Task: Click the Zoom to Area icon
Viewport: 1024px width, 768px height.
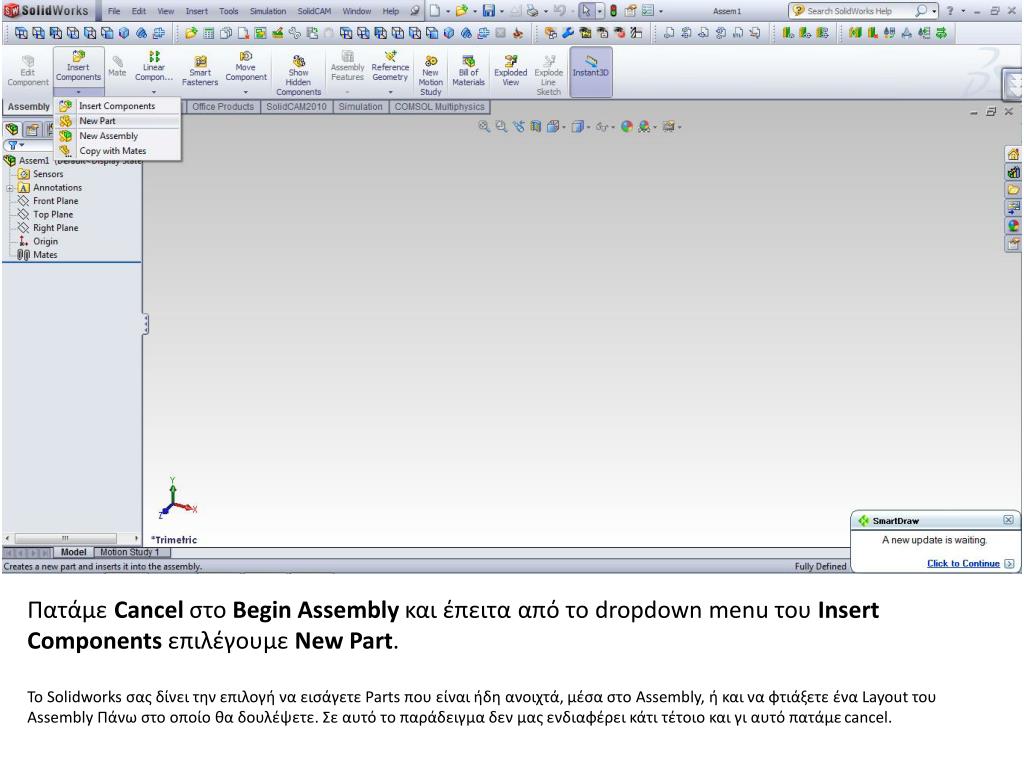Action: pyautogui.click(x=501, y=127)
